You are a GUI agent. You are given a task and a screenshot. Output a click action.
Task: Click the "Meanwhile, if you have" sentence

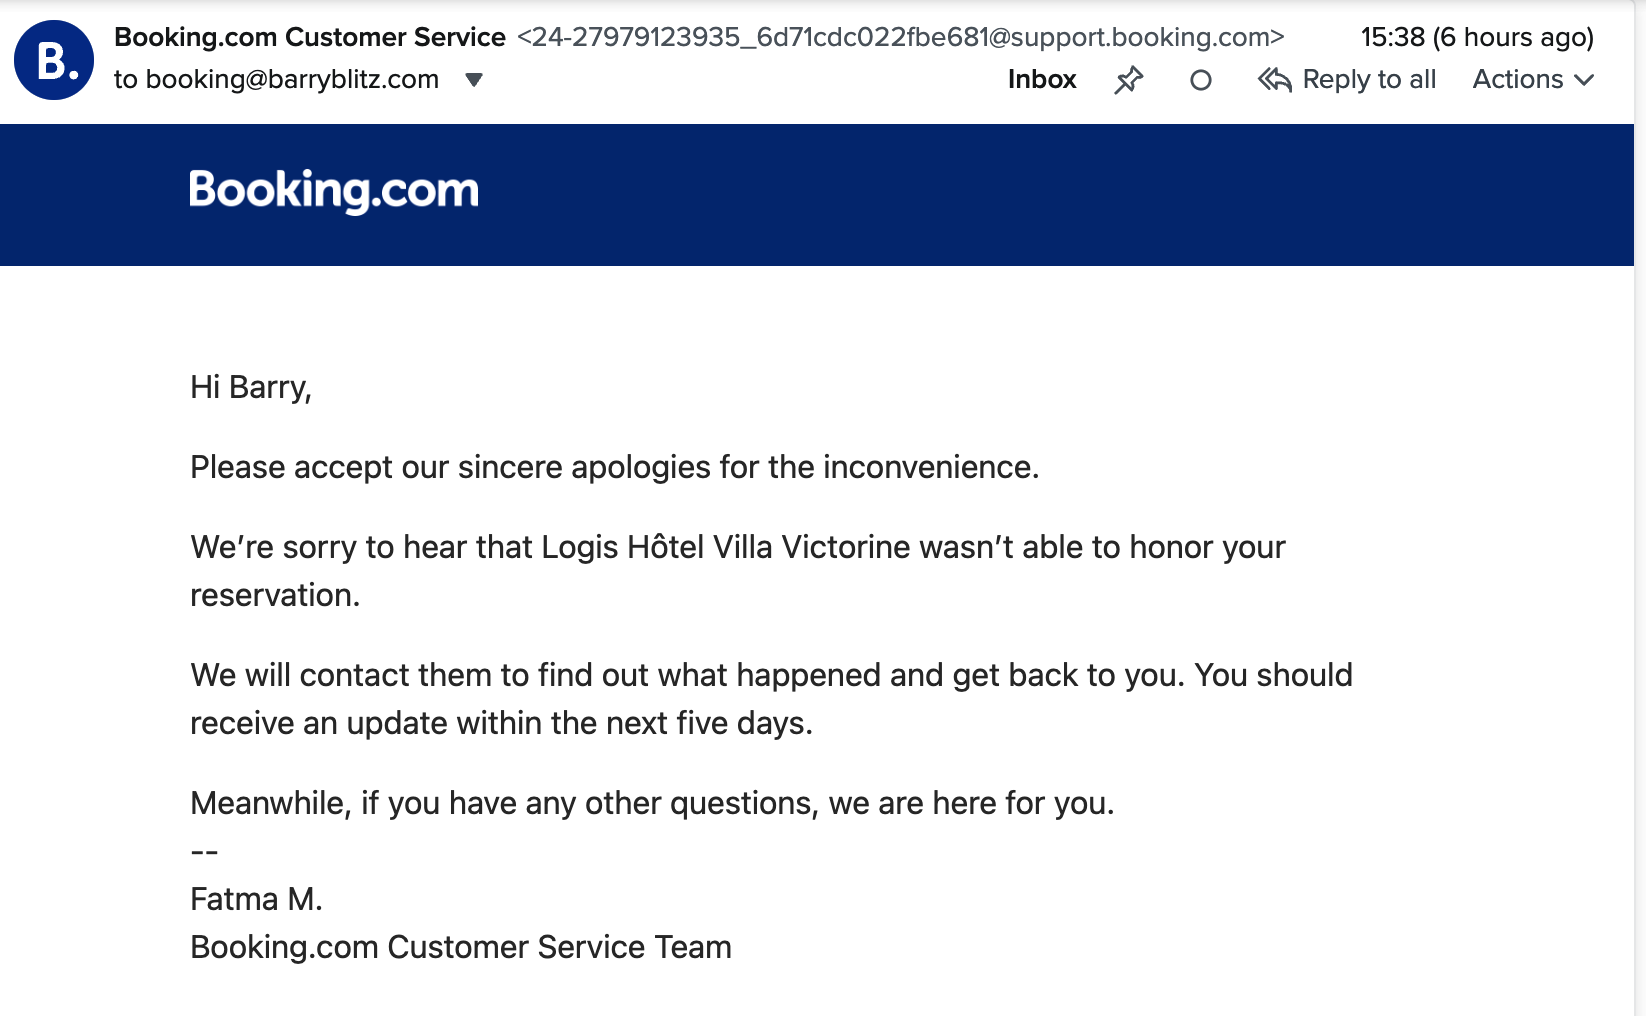point(652,803)
